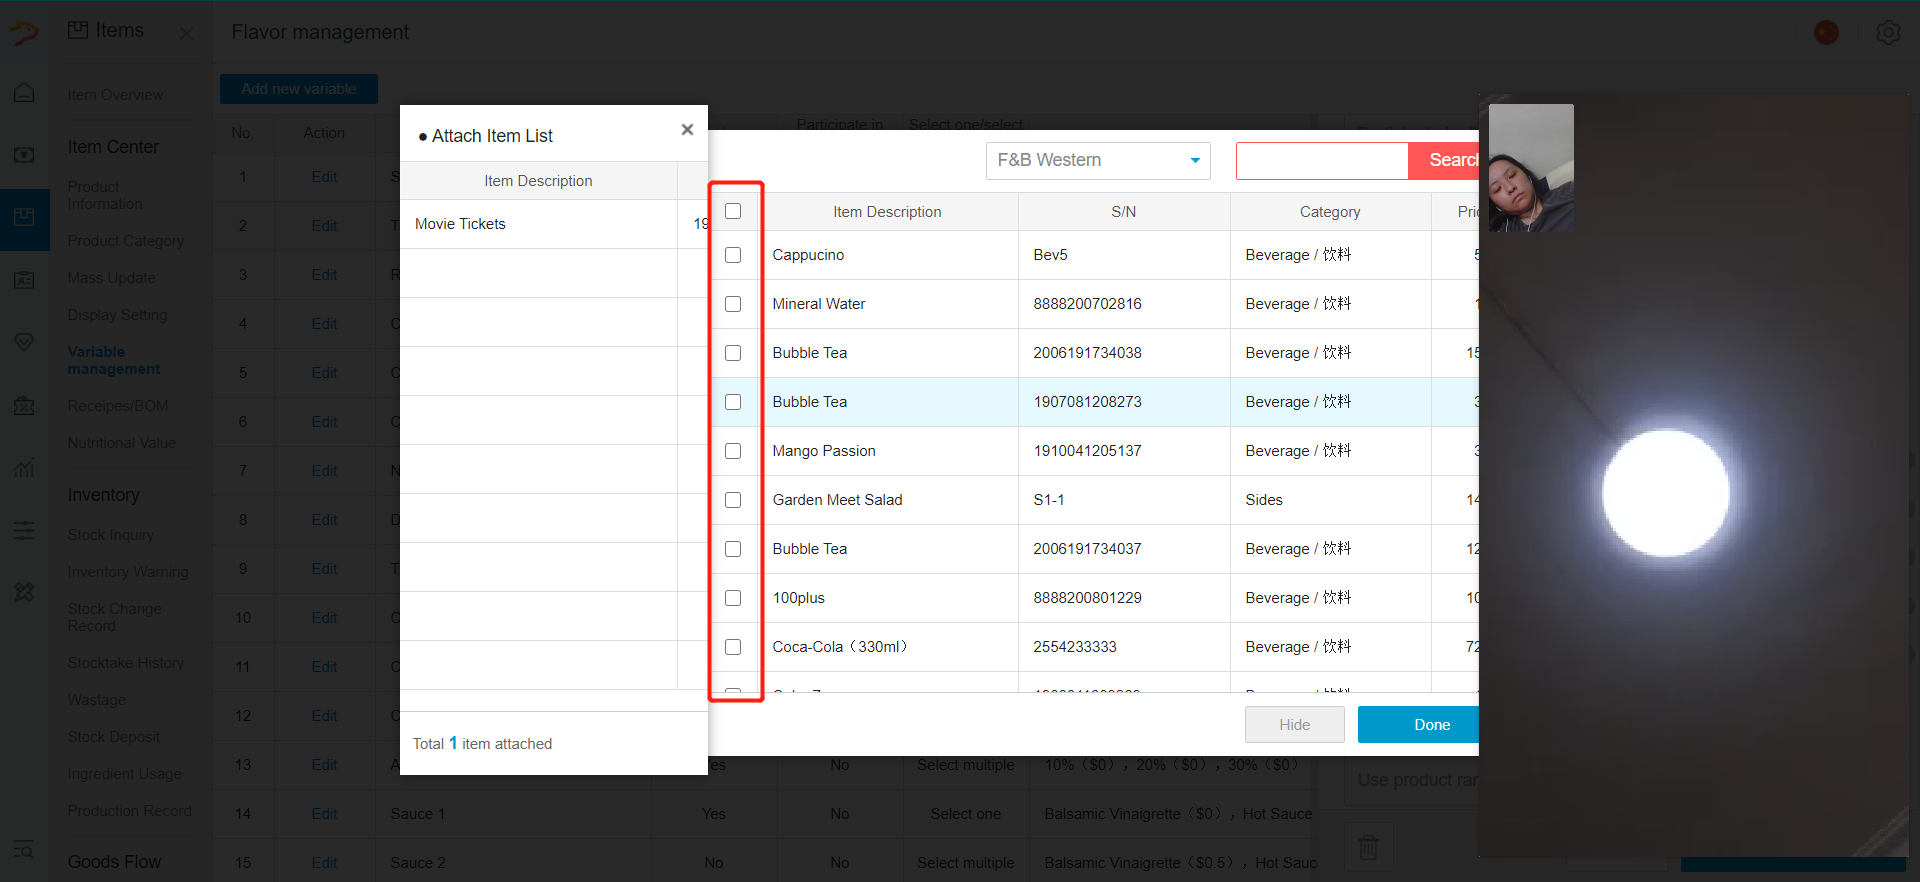1920x882 pixels.
Task: Click the app logo icon
Action: click(x=24, y=33)
